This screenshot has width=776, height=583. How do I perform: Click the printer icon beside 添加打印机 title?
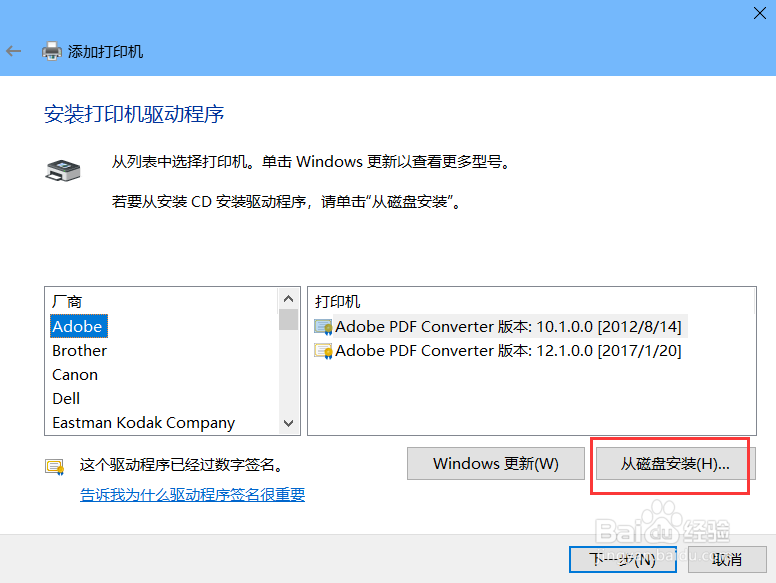coord(51,50)
